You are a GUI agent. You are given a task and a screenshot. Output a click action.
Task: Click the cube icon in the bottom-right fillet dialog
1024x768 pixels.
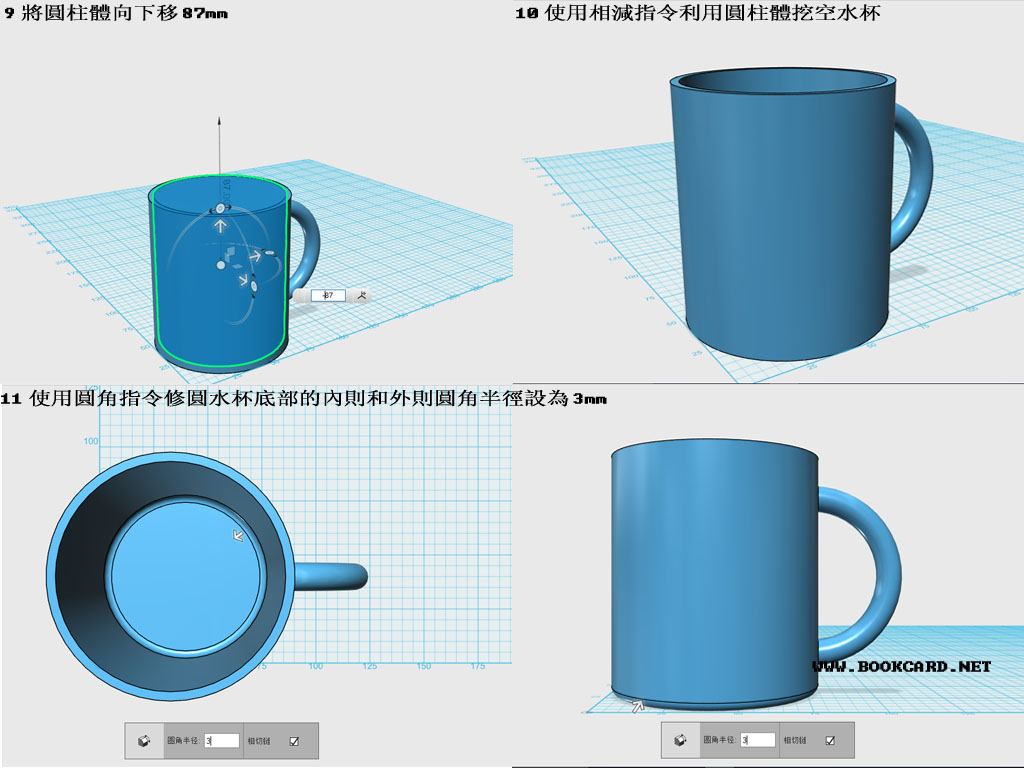678,740
